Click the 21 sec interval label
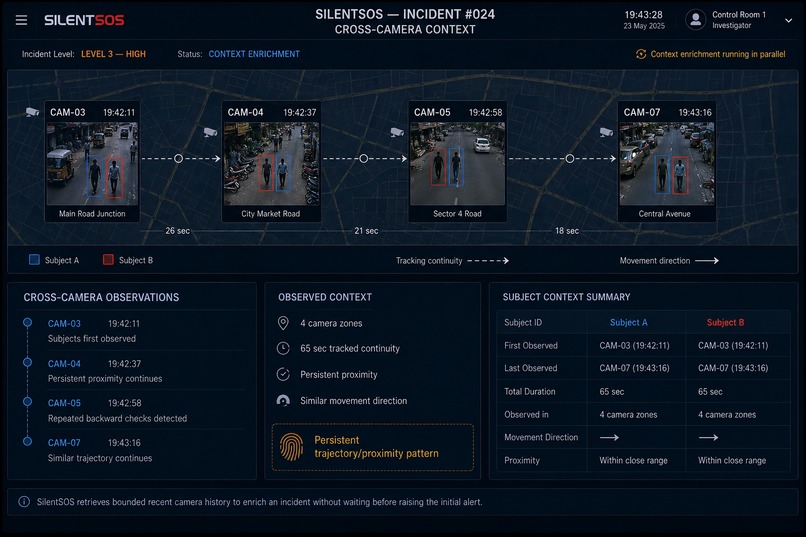The width and height of the screenshot is (806, 537). (x=366, y=231)
